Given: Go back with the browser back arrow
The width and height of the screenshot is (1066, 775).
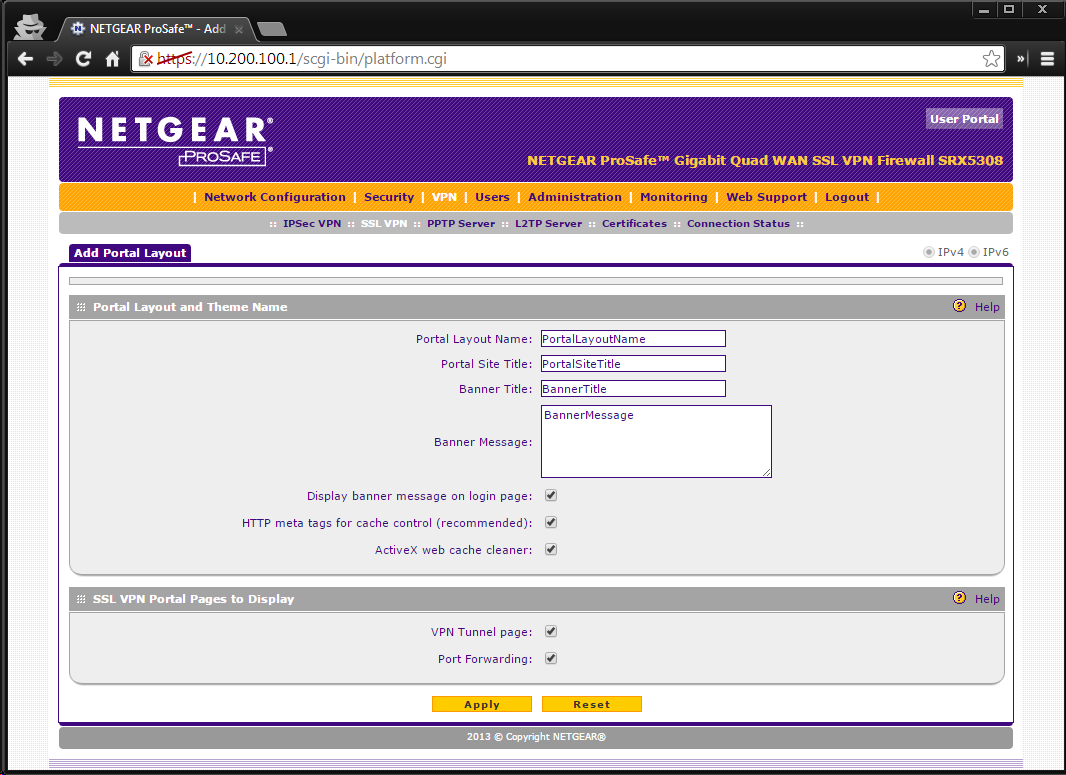Looking at the screenshot, I should click(25, 59).
